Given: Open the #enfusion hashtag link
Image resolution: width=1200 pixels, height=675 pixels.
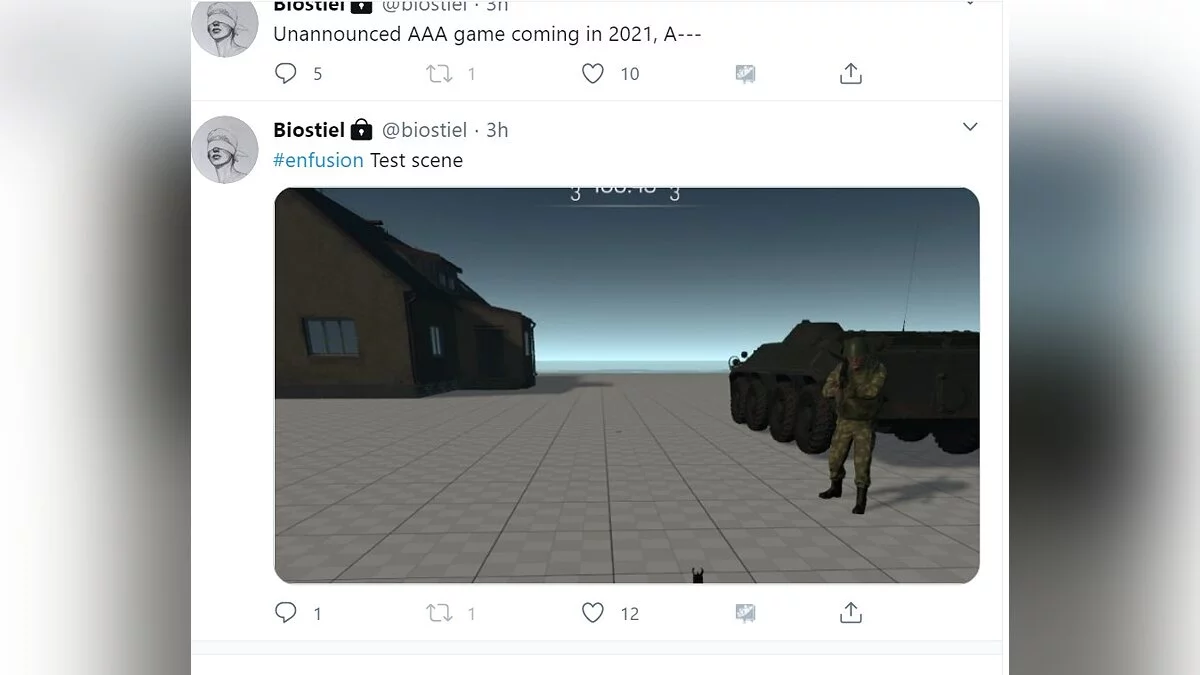Looking at the screenshot, I should pos(318,160).
